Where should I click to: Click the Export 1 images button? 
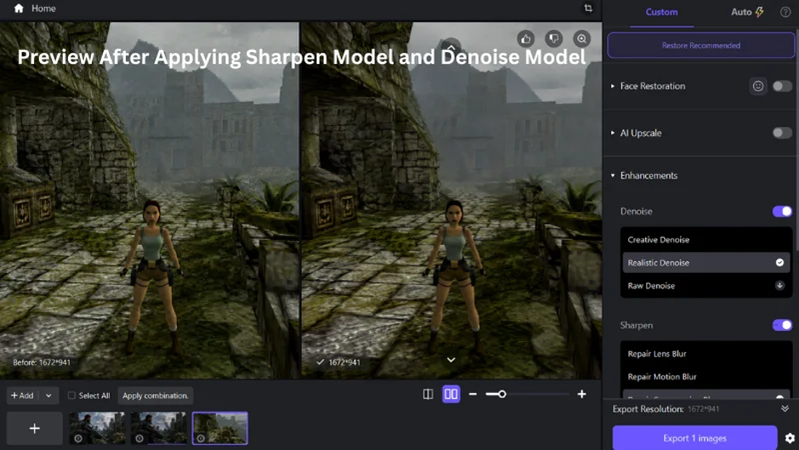pos(695,438)
